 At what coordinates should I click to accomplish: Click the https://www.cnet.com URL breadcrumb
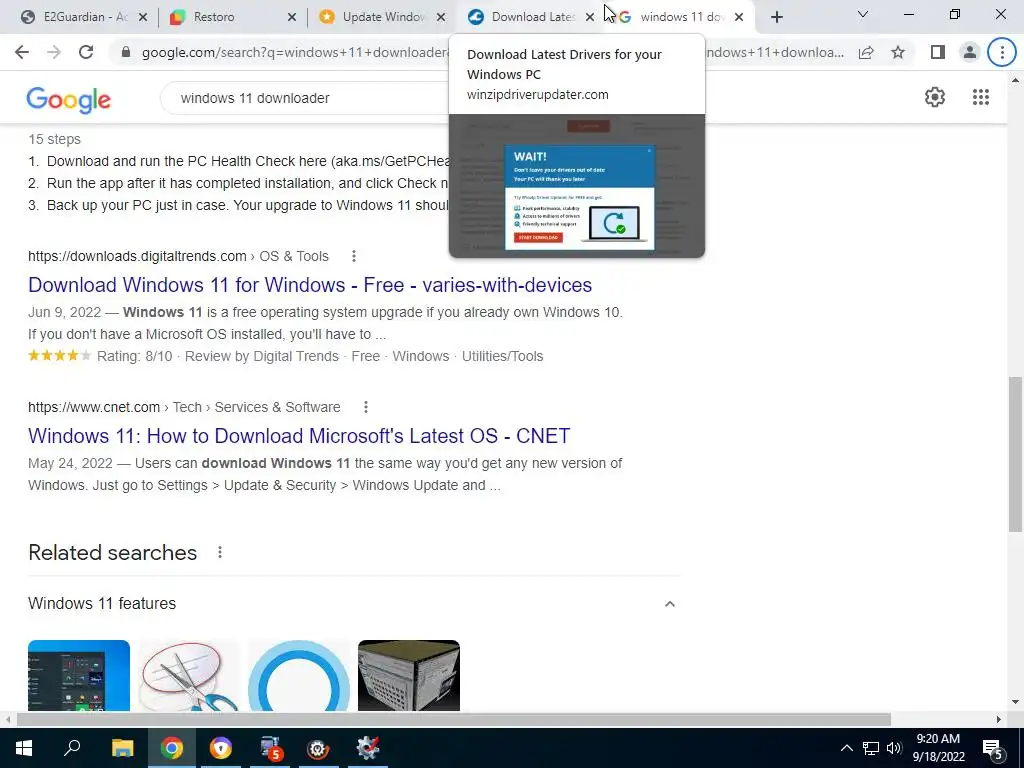point(94,407)
